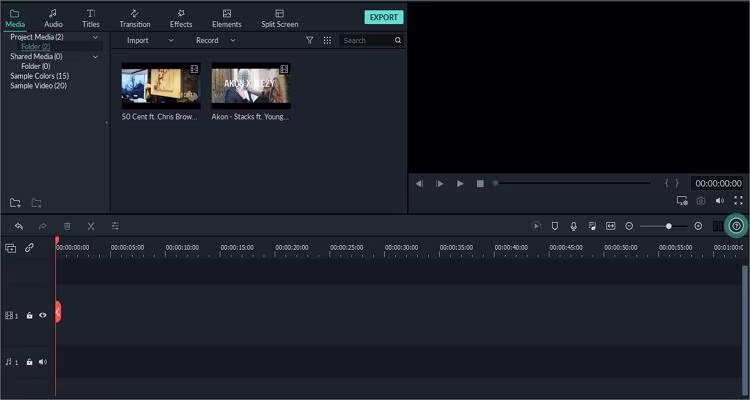Click the render preview icon

pyautogui.click(x=536, y=226)
